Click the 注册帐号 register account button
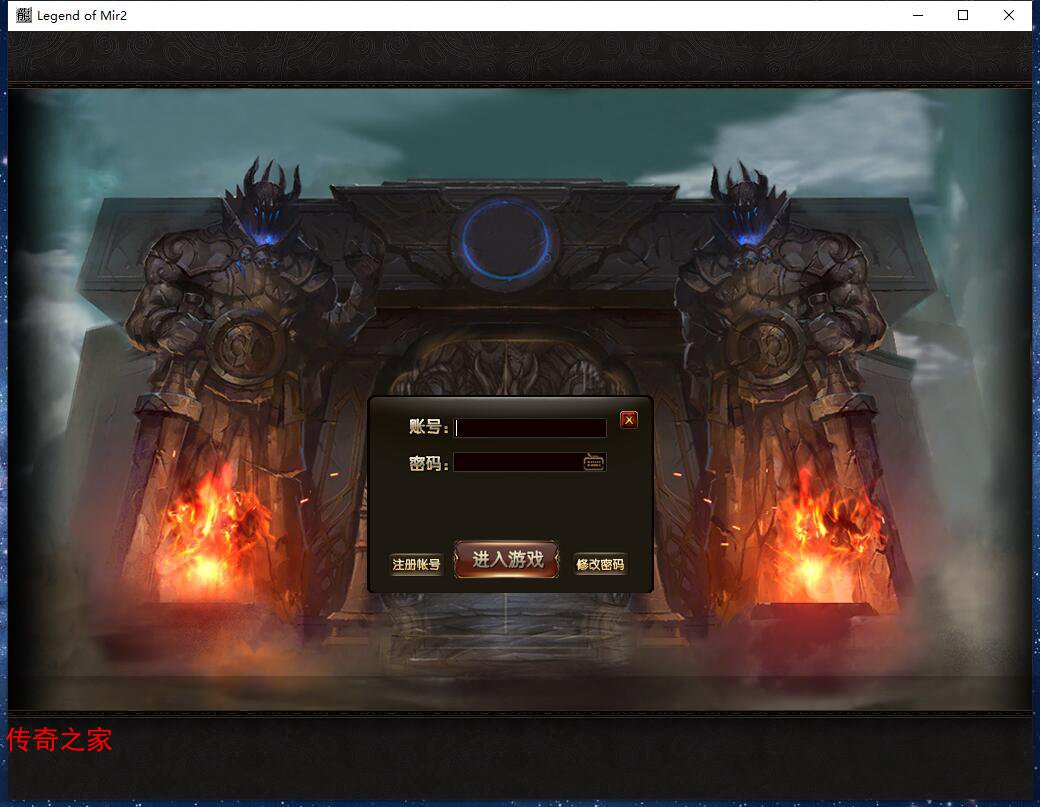 [x=416, y=564]
